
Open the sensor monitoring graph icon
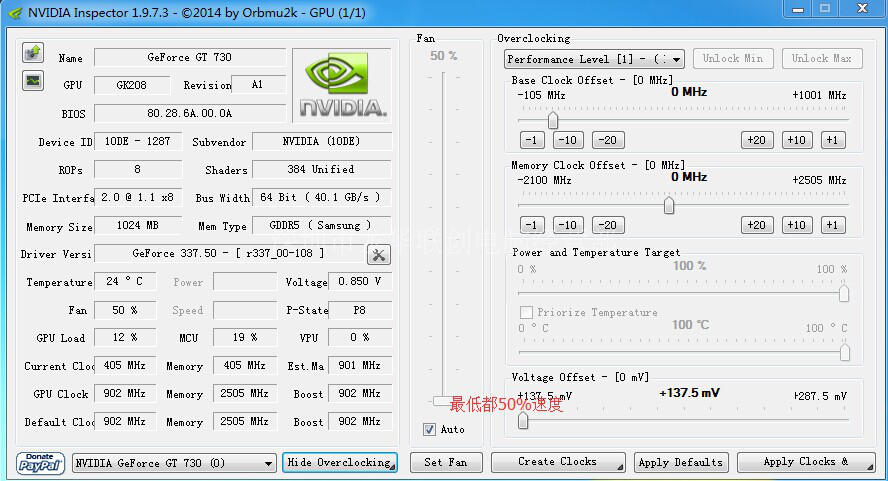pos(33,81)
